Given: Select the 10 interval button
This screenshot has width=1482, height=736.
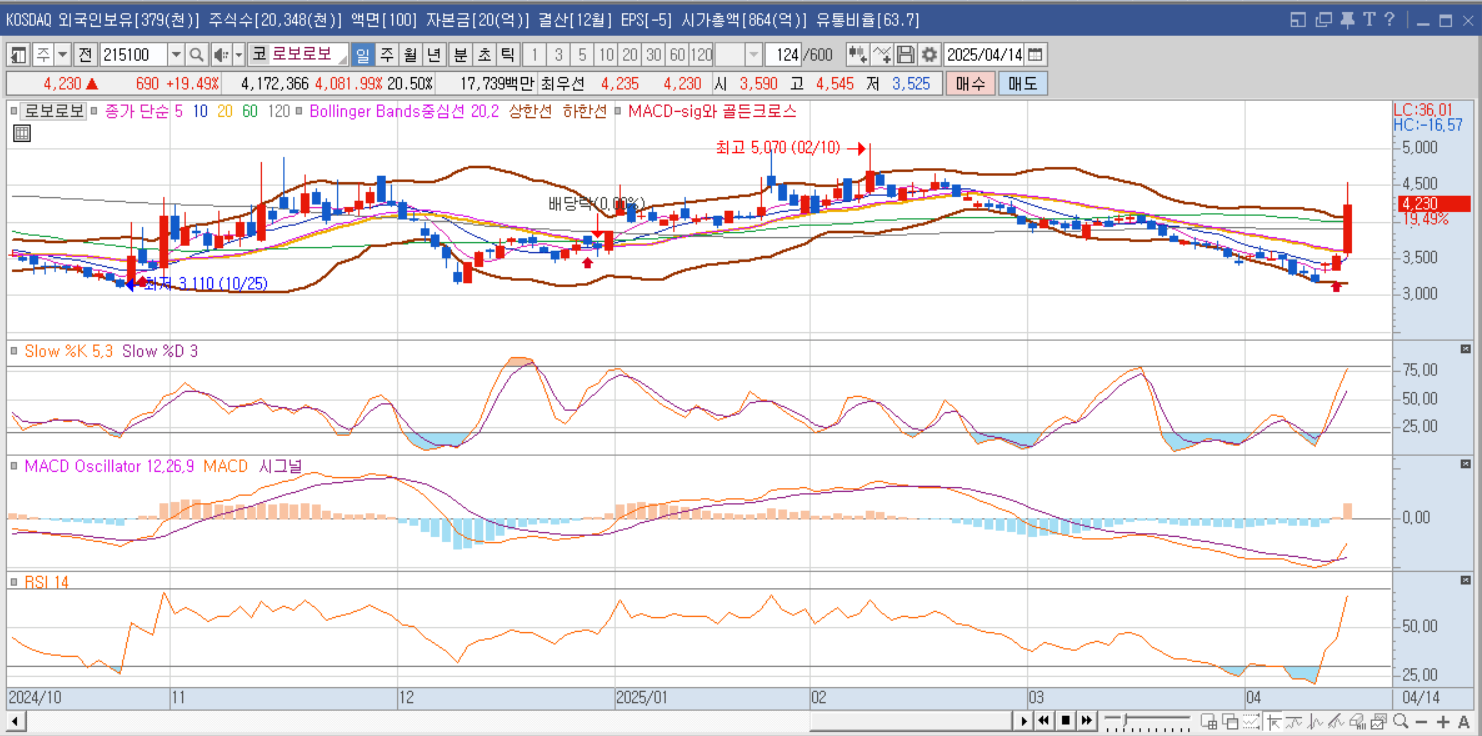Looking at the screenshot, I should 605,55.
